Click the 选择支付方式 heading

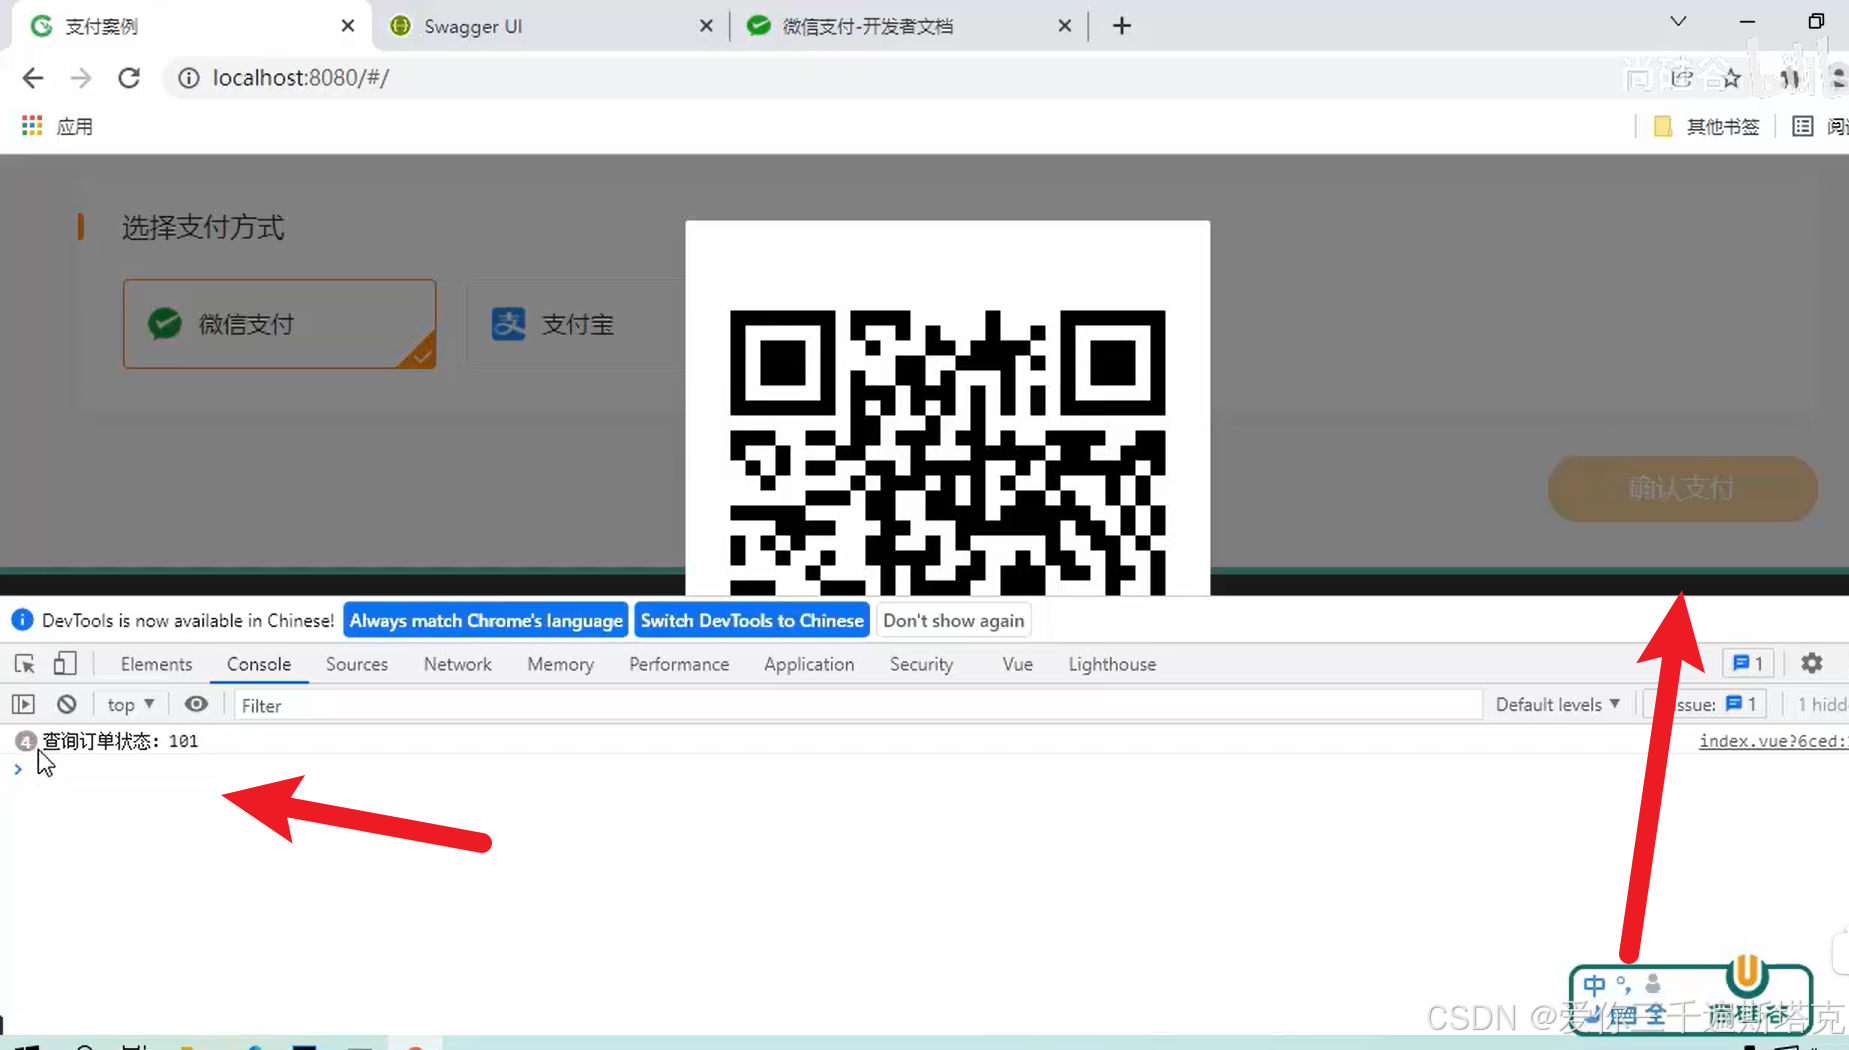pos(203,227)
